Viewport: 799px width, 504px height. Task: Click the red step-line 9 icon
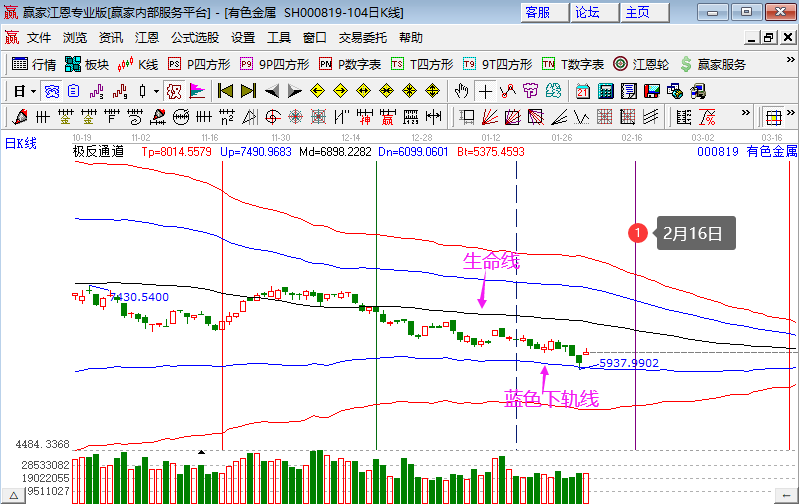[x=120, y=92]
